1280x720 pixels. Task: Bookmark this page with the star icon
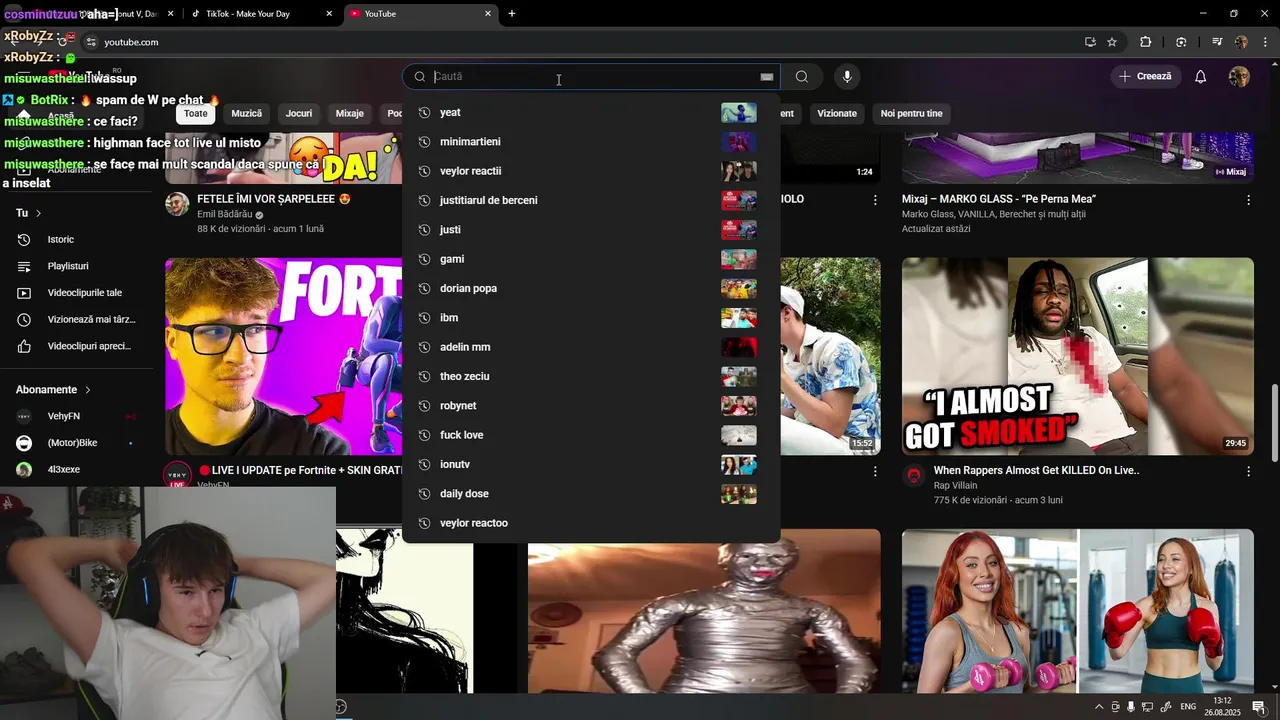pyautogui.click(x=1112, y=42)
